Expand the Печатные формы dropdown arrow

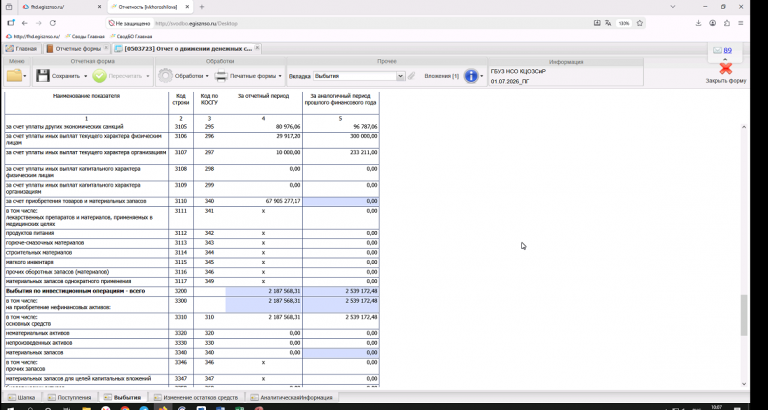(280, 76)
